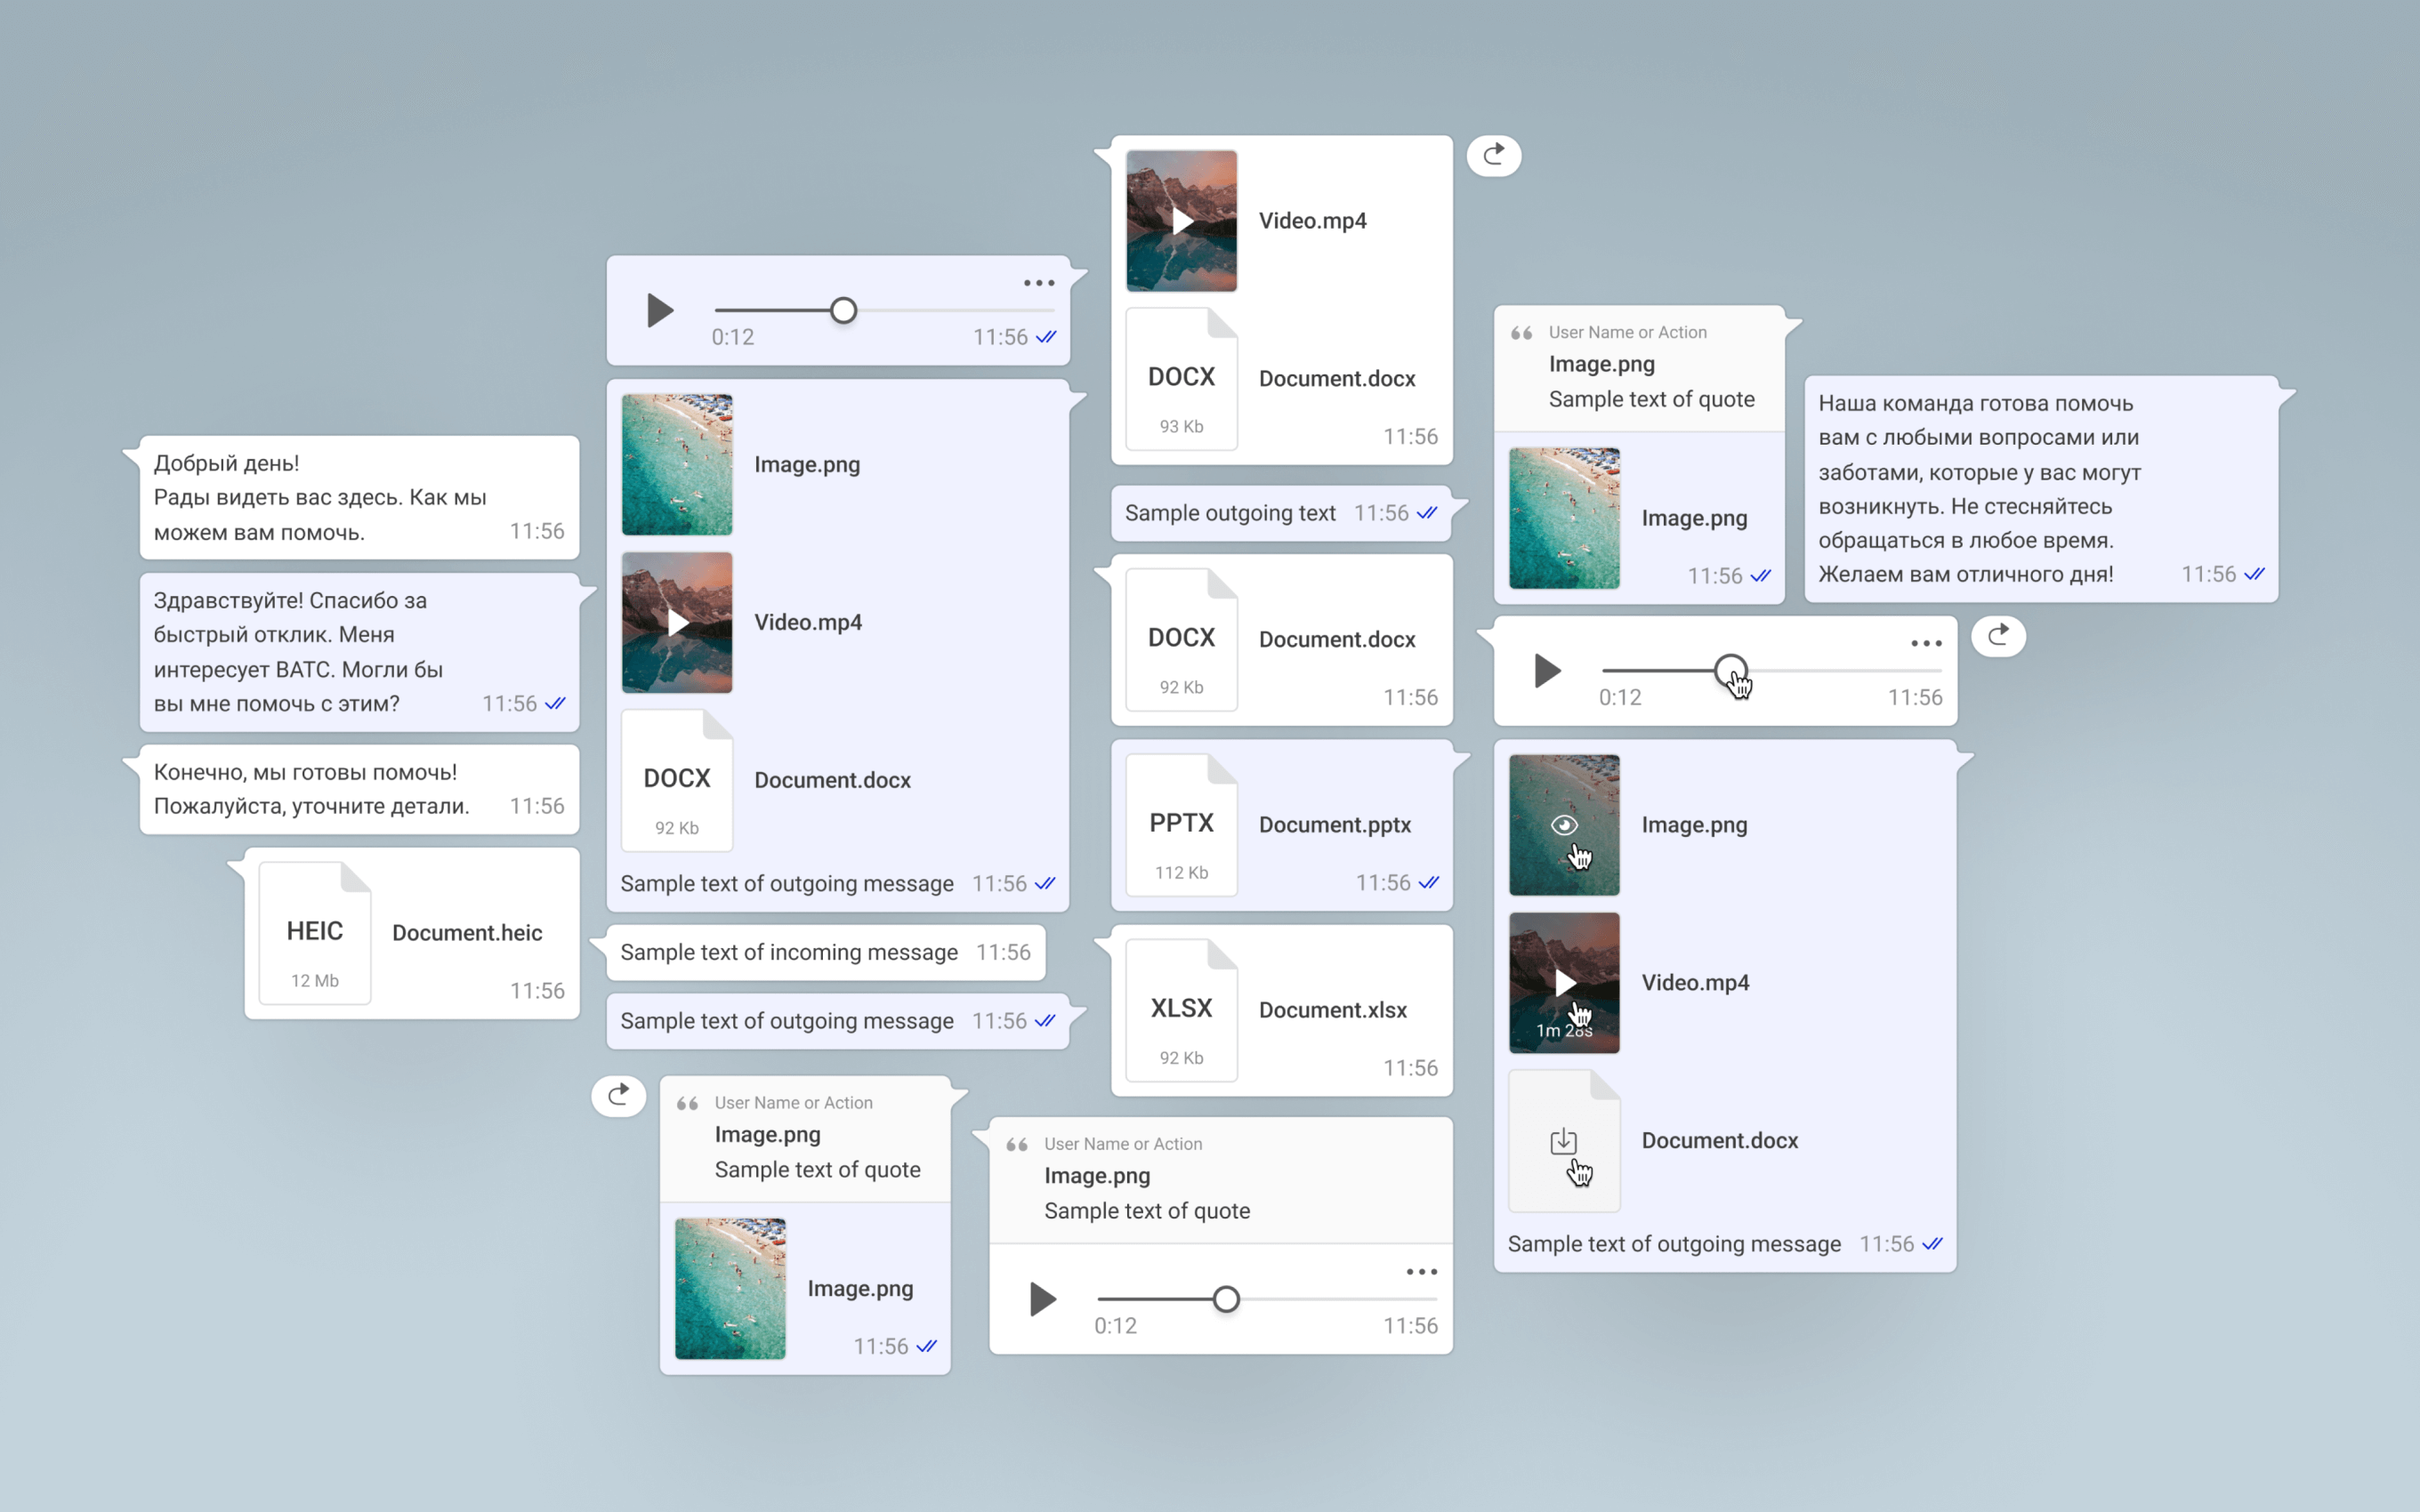Open the PPTX Document.pptx file icon
Image resolution: width=2420 pixels, height=1512 pixels.
click(x=1181, y=825)
